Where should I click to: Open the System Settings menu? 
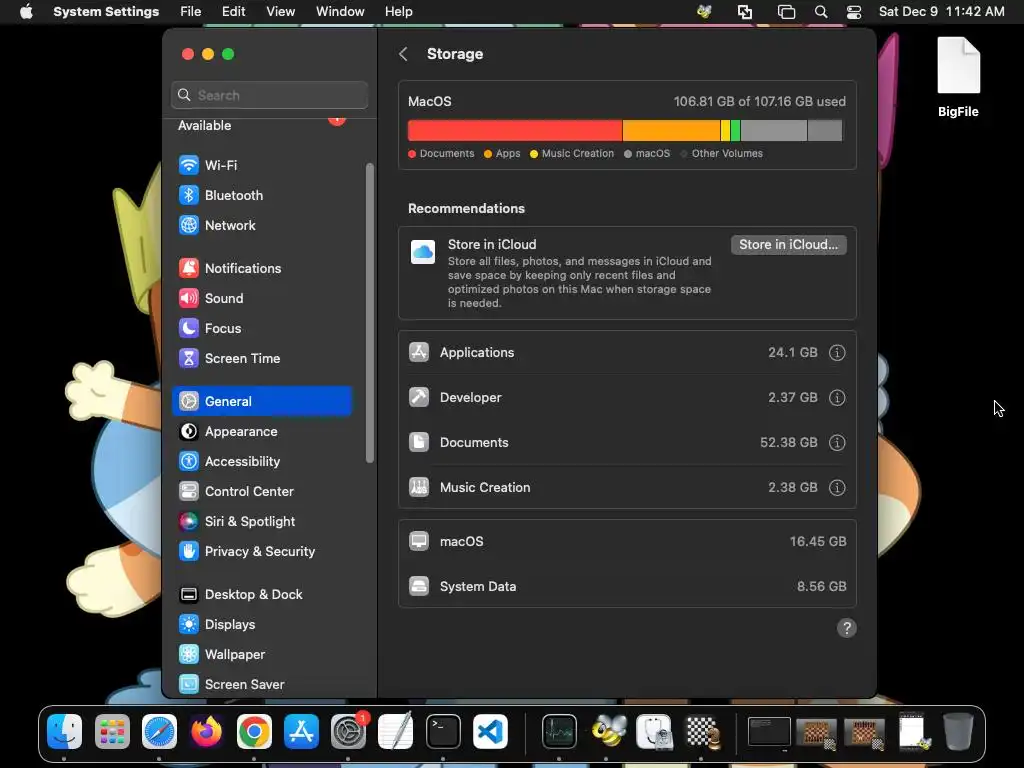[x=106, y=12]
